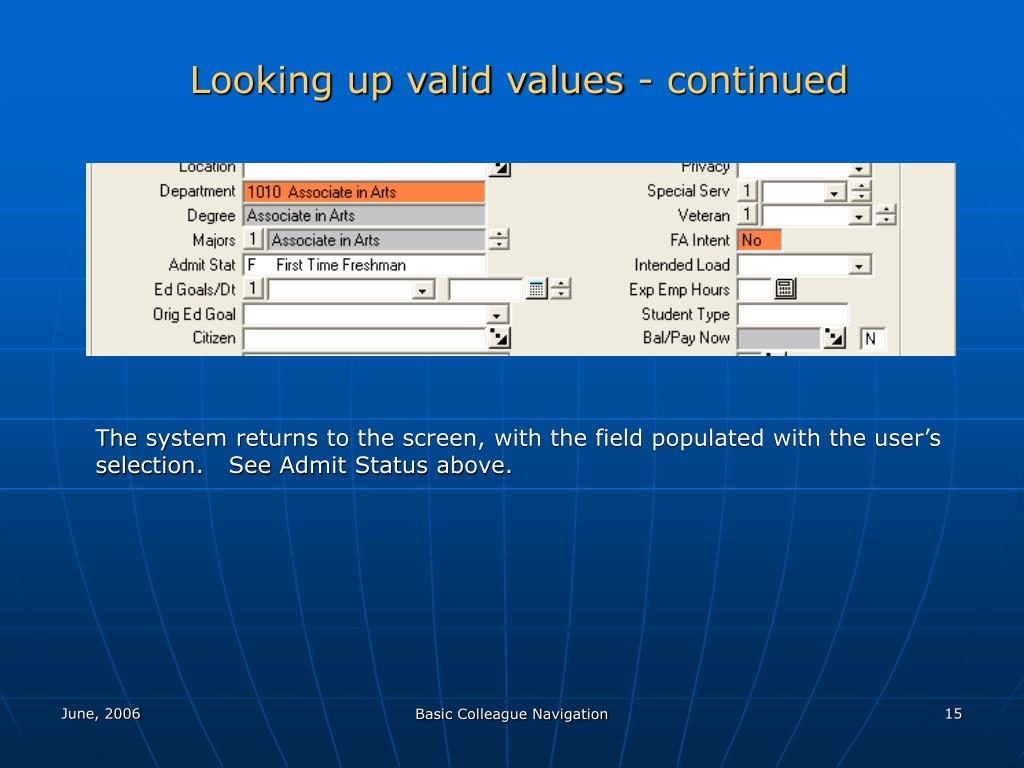This screenshot has width=1024, height=768.
Task: Click the Ed Goals date input field
Action: coord(487,289)
